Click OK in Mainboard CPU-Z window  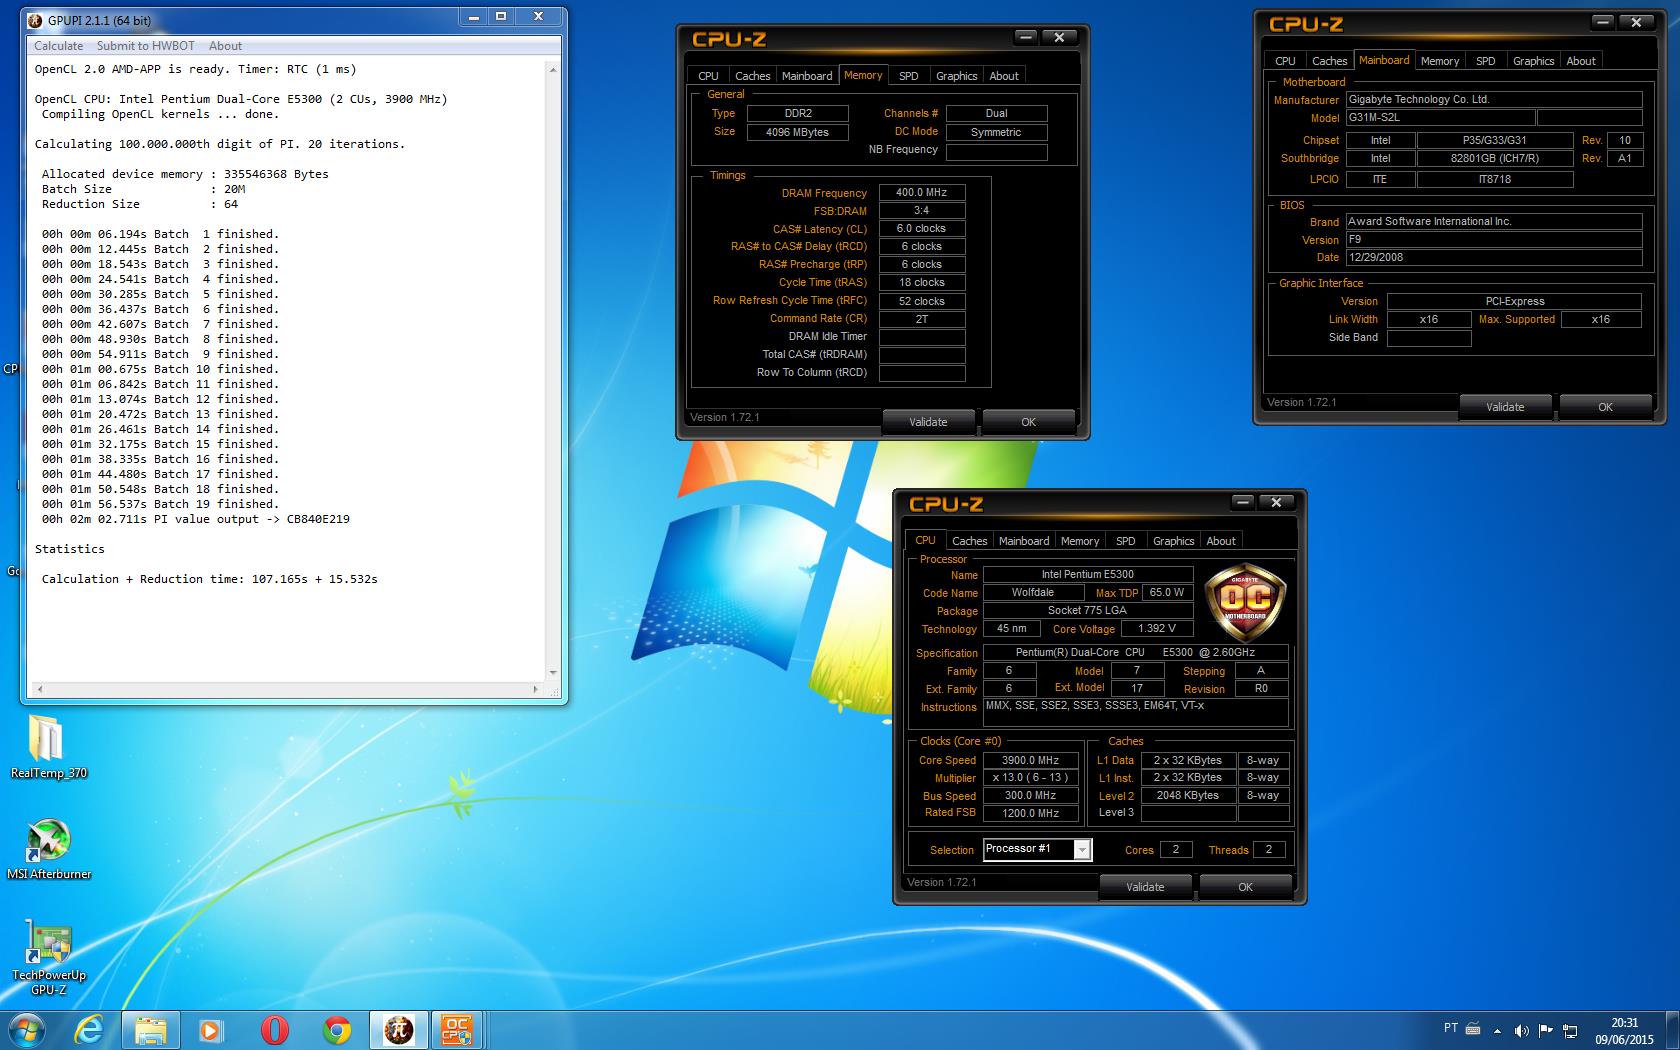1605,407
